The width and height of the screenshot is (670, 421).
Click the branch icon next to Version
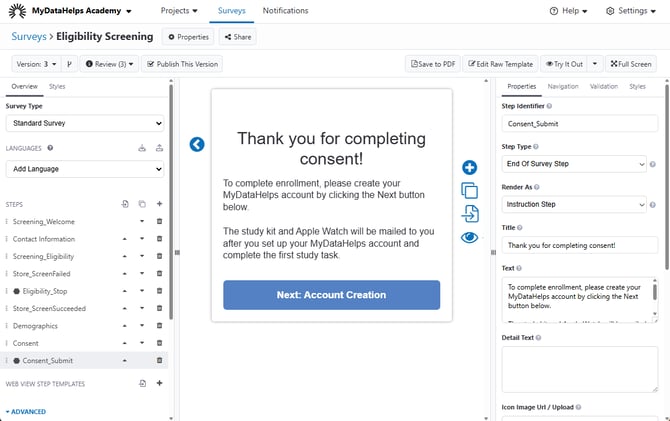click(x=69, y=64)
